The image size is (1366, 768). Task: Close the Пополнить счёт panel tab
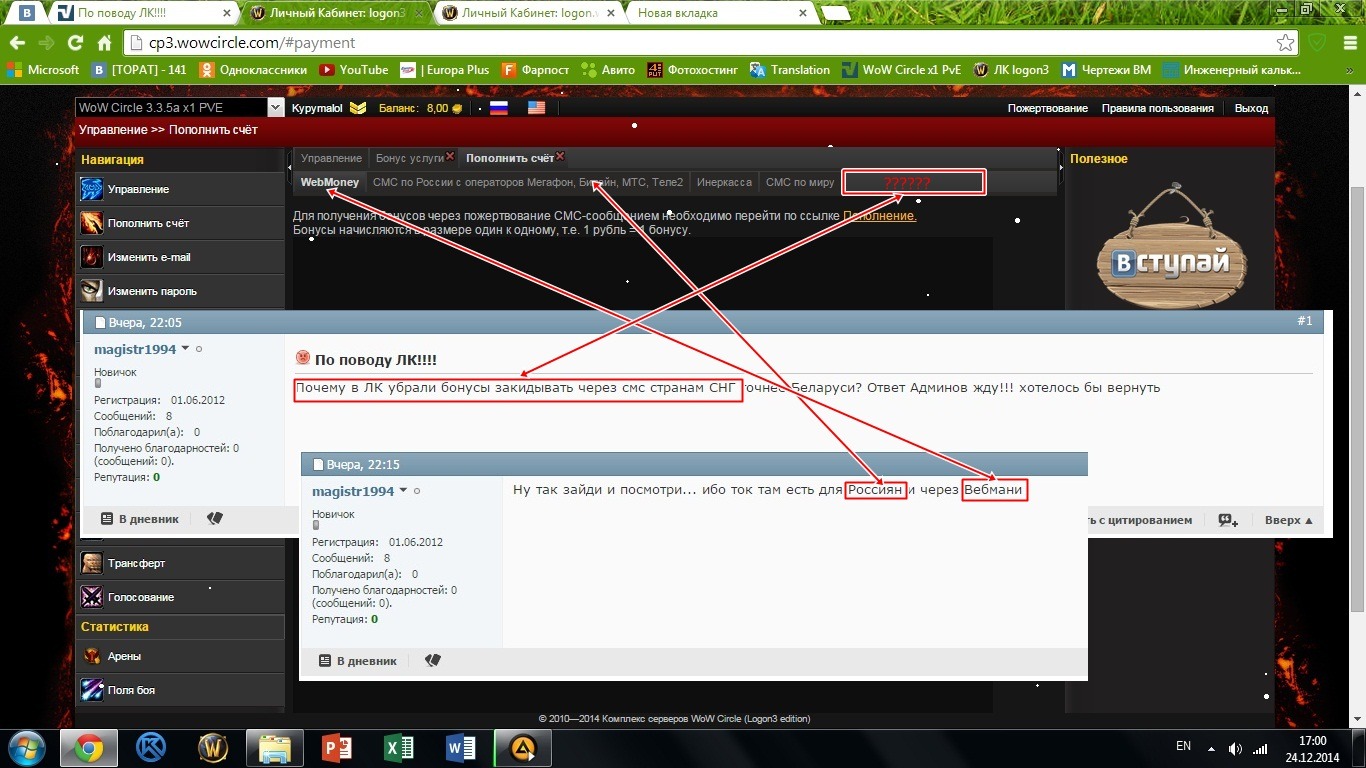click(x=560, y=157)
